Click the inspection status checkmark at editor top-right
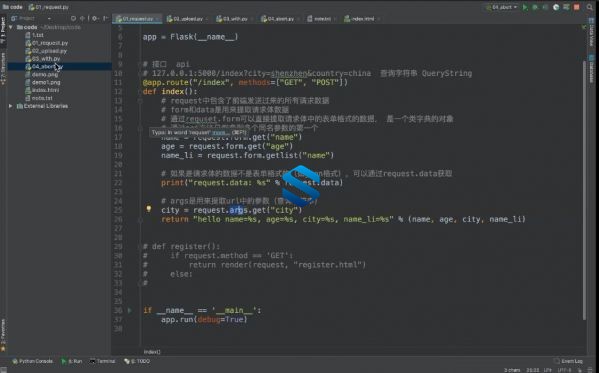The height and width of the screenshot is (373, 599). pos(584,27)
